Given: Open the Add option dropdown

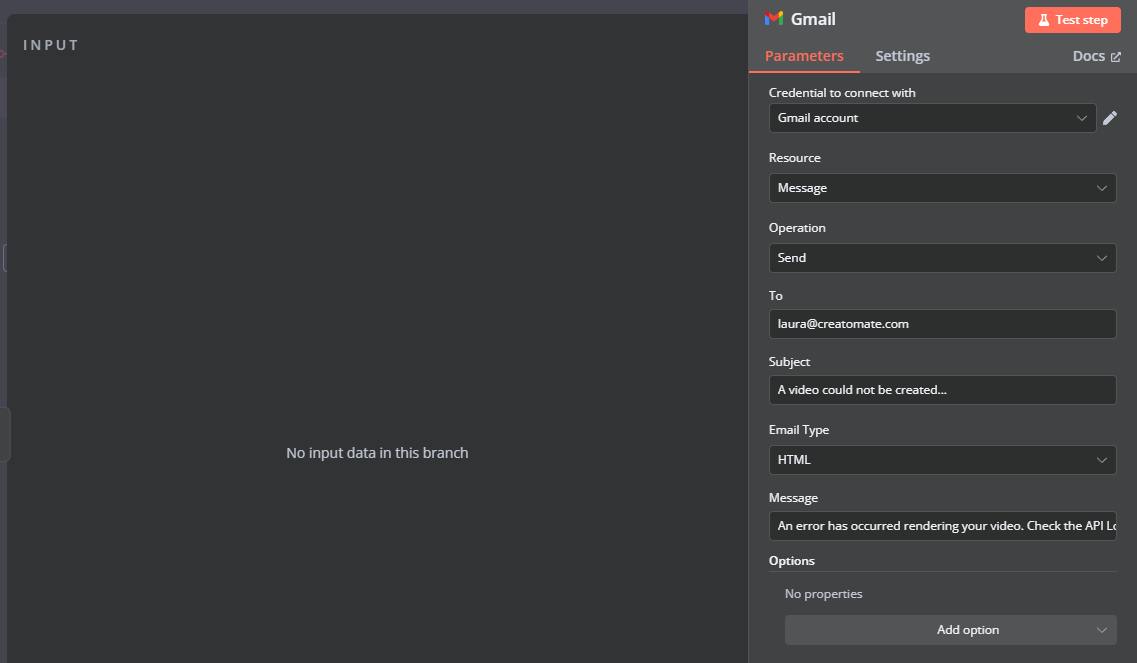Looking at the screenshot, I should [950, 630].
